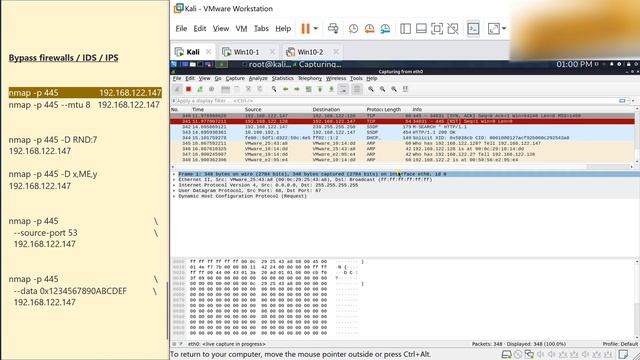Jump to first packet icon
The height and width of the screenshot is (360, 640).
(320, 89)
